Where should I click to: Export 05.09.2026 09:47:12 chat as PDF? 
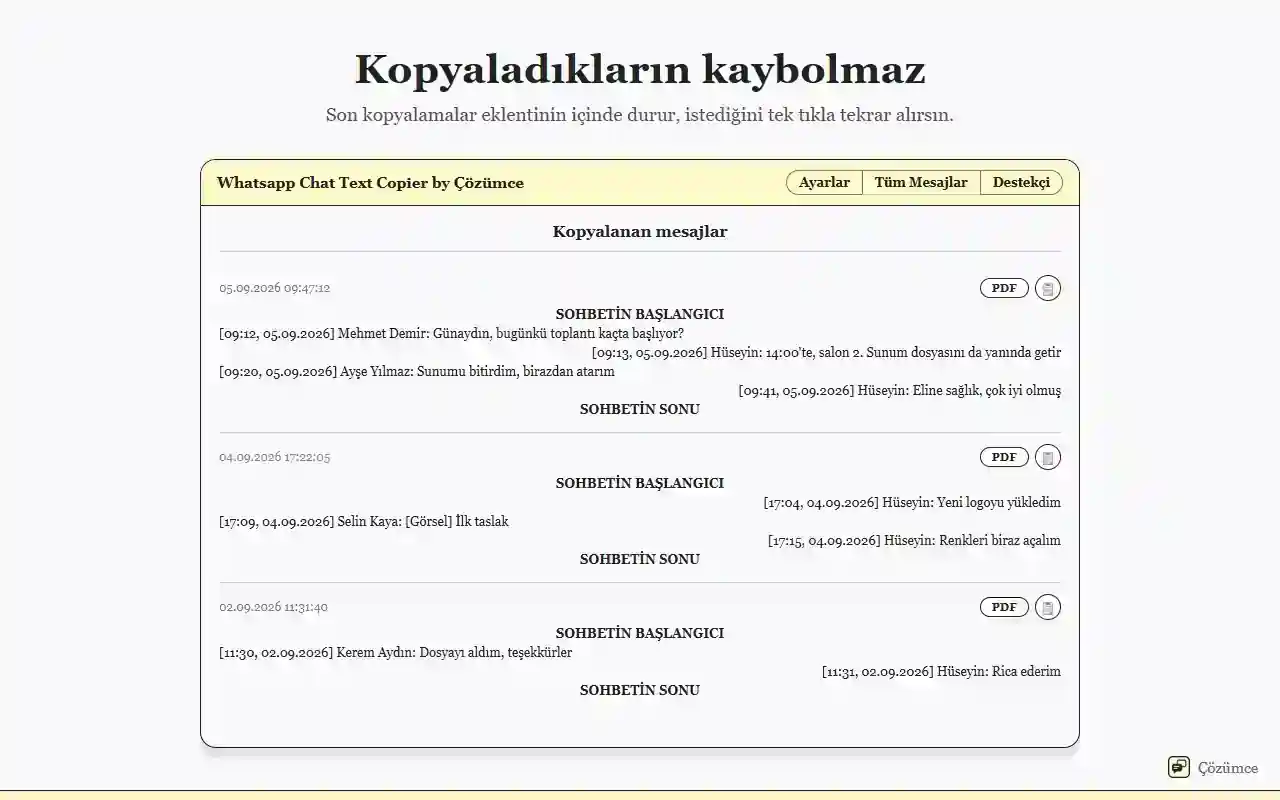pos(1004,288)
